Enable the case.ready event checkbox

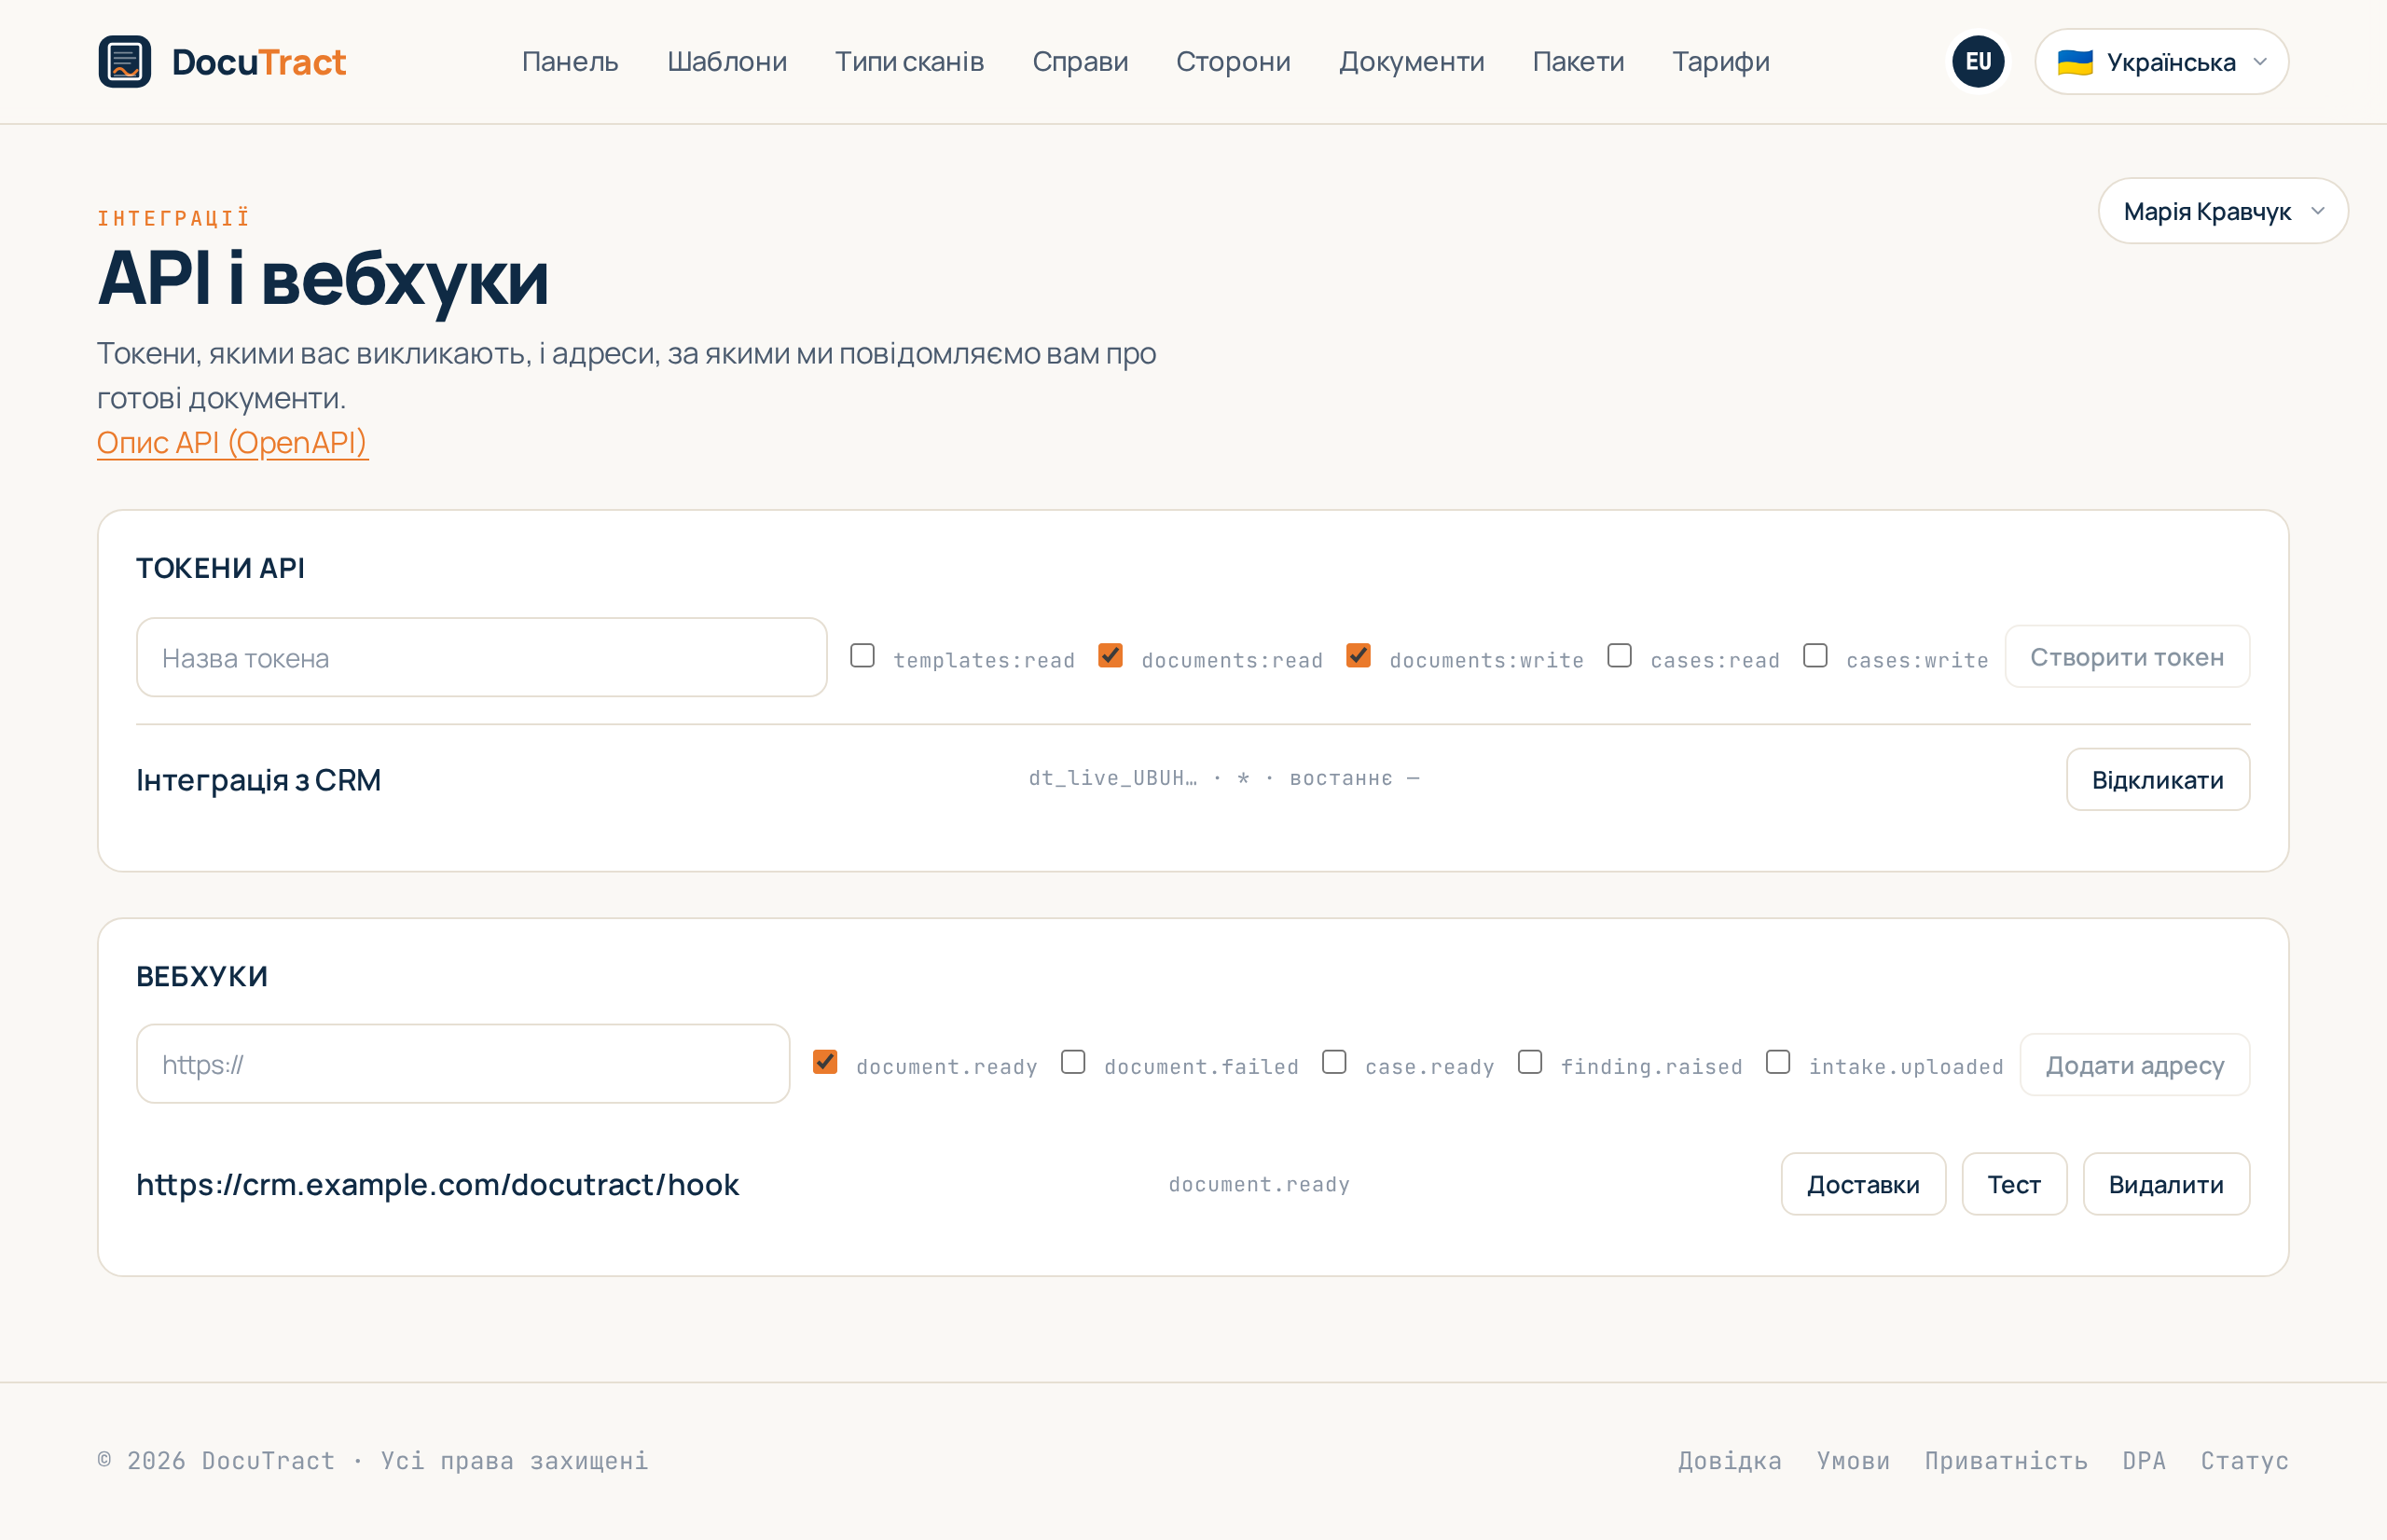(x=1334, y=1062)
